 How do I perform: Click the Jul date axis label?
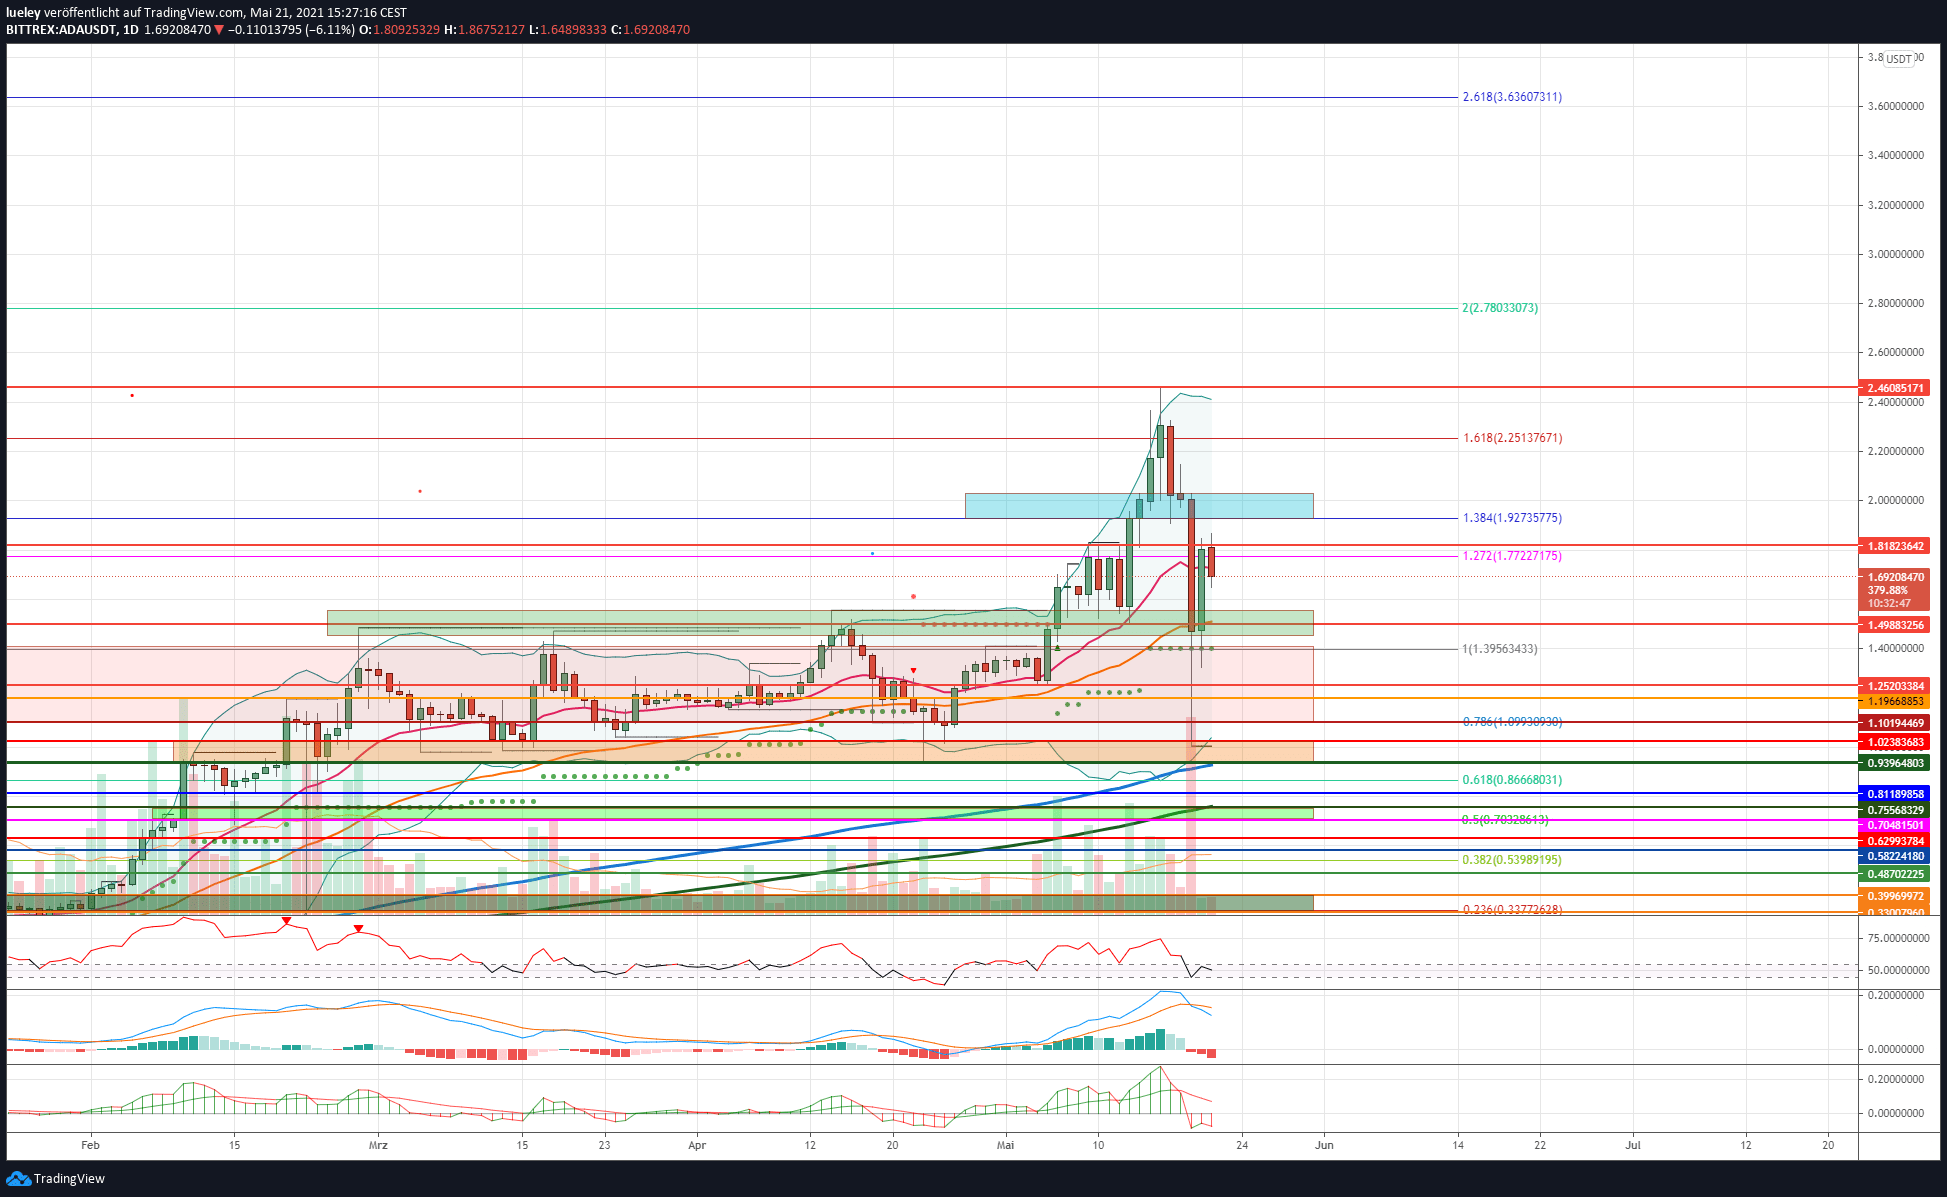point(1633,1145)
